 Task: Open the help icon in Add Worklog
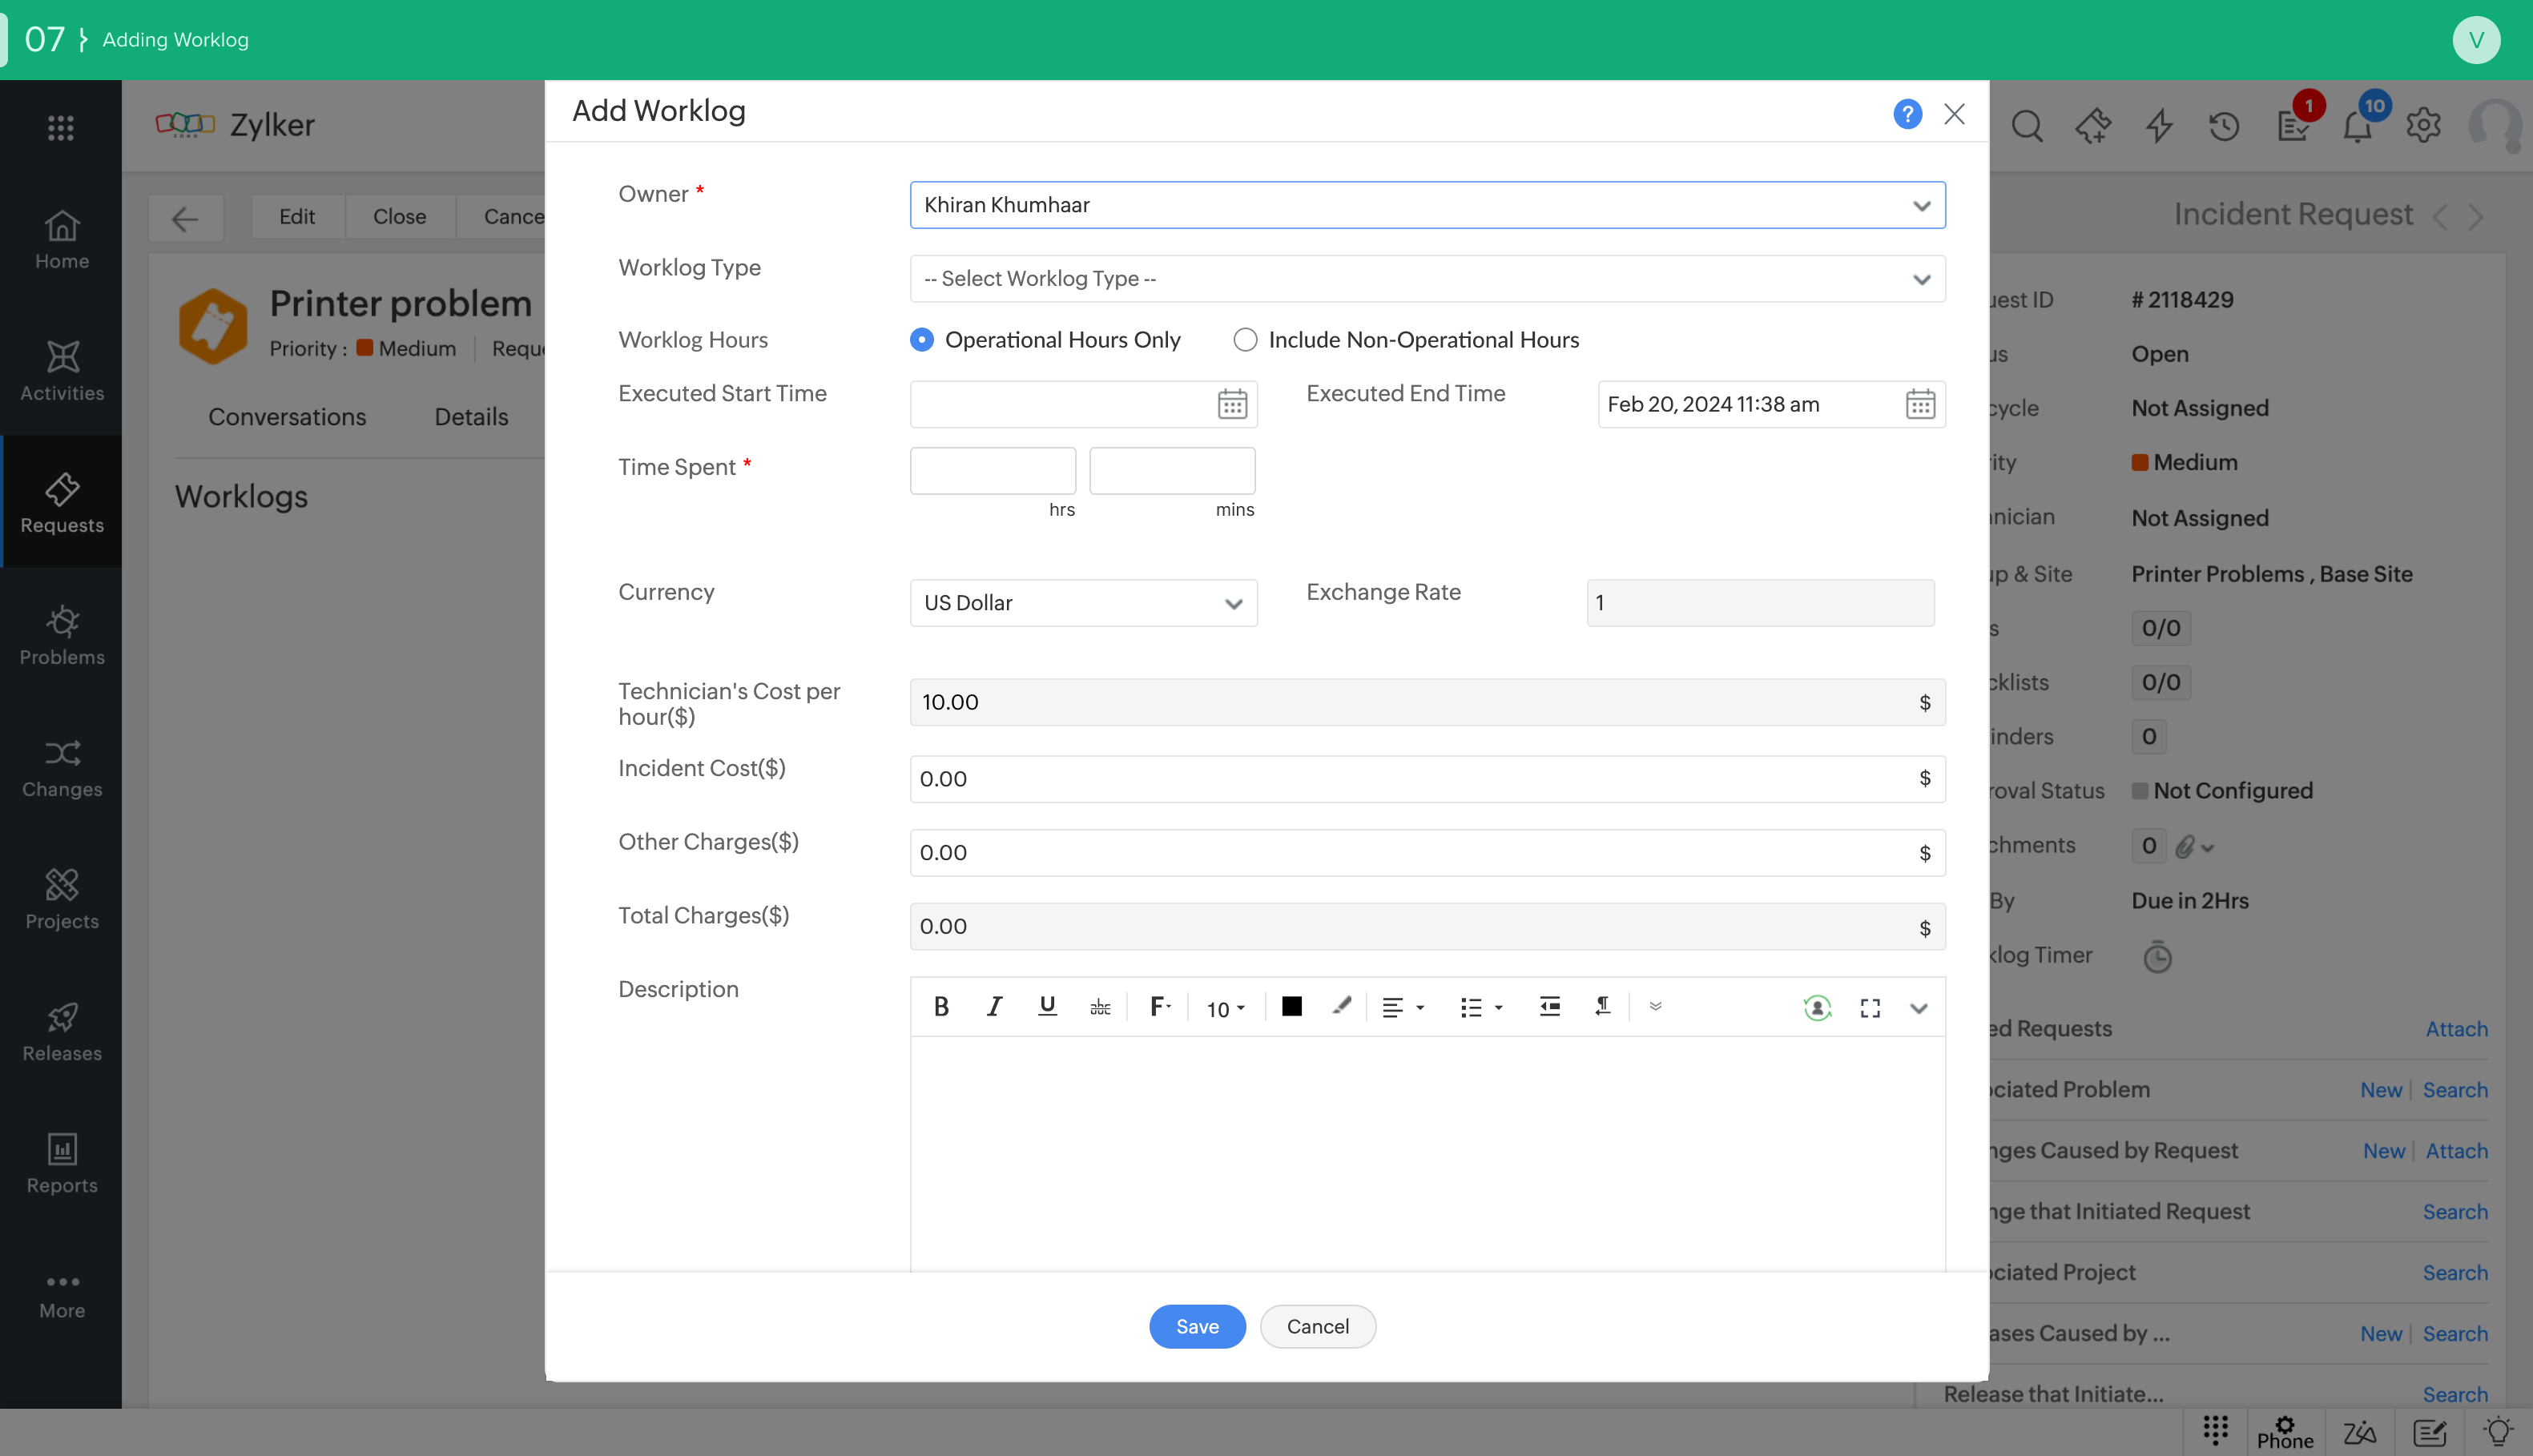(1907, 113)
